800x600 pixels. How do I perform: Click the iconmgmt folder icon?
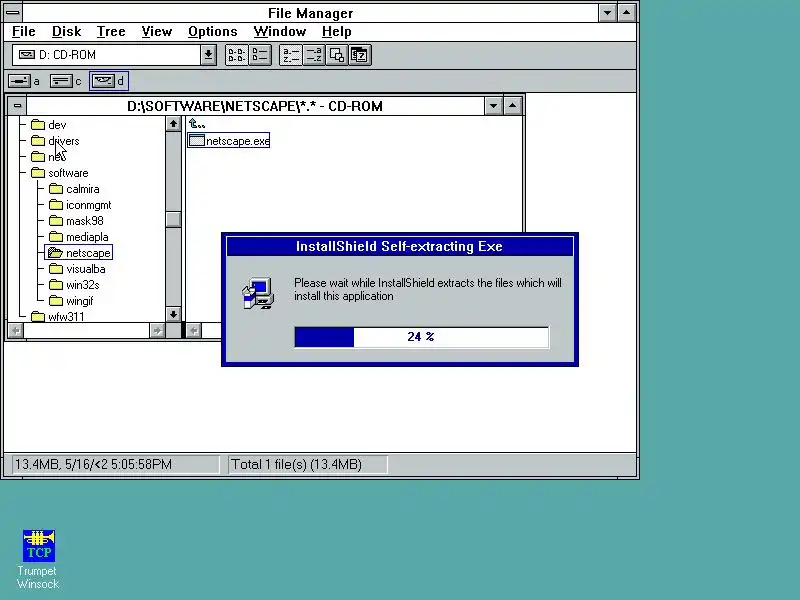point(56,205)
